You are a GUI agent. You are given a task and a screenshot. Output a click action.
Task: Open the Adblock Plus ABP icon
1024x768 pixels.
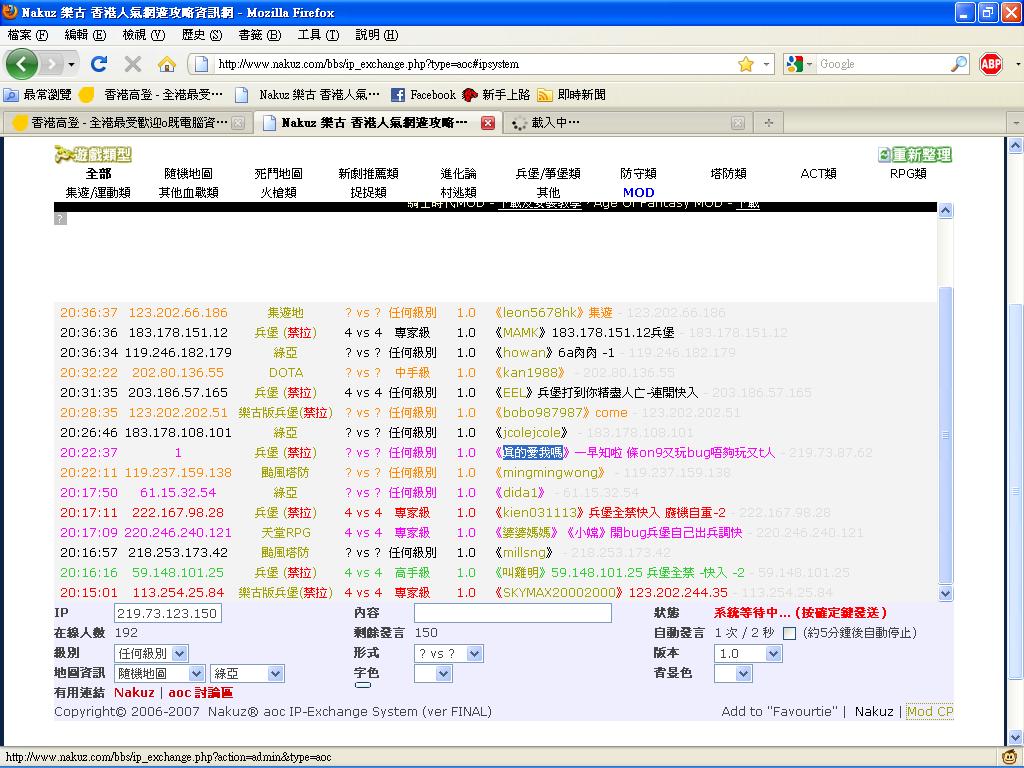(991, 64)
